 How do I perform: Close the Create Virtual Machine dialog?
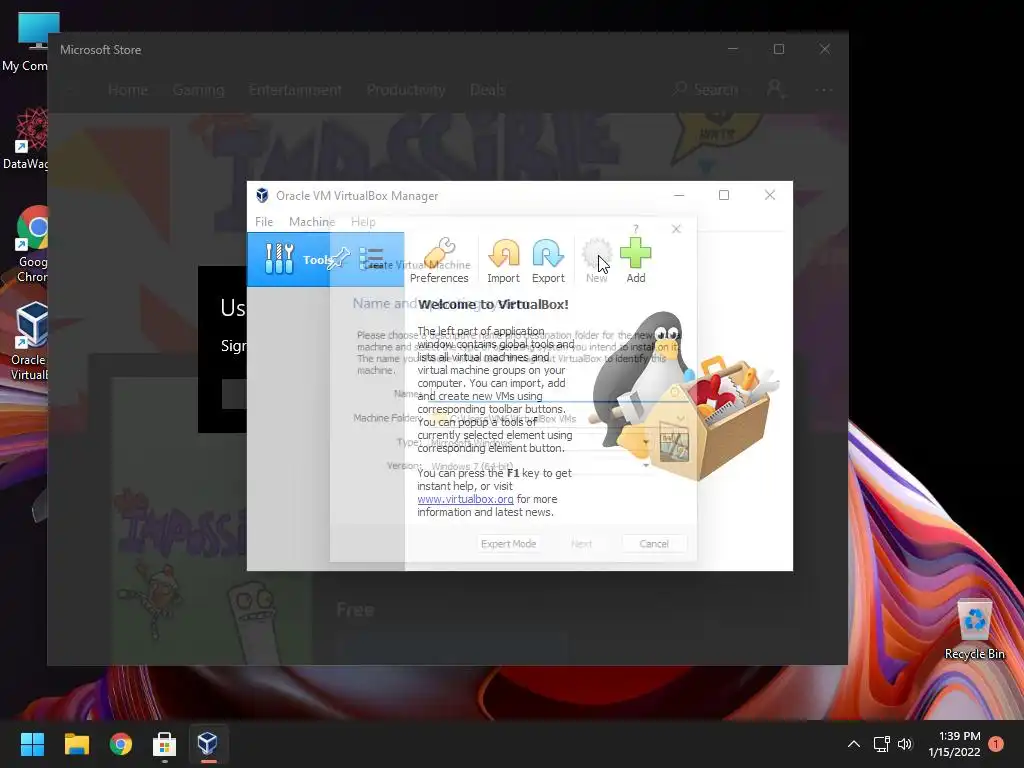pos(676,229)
